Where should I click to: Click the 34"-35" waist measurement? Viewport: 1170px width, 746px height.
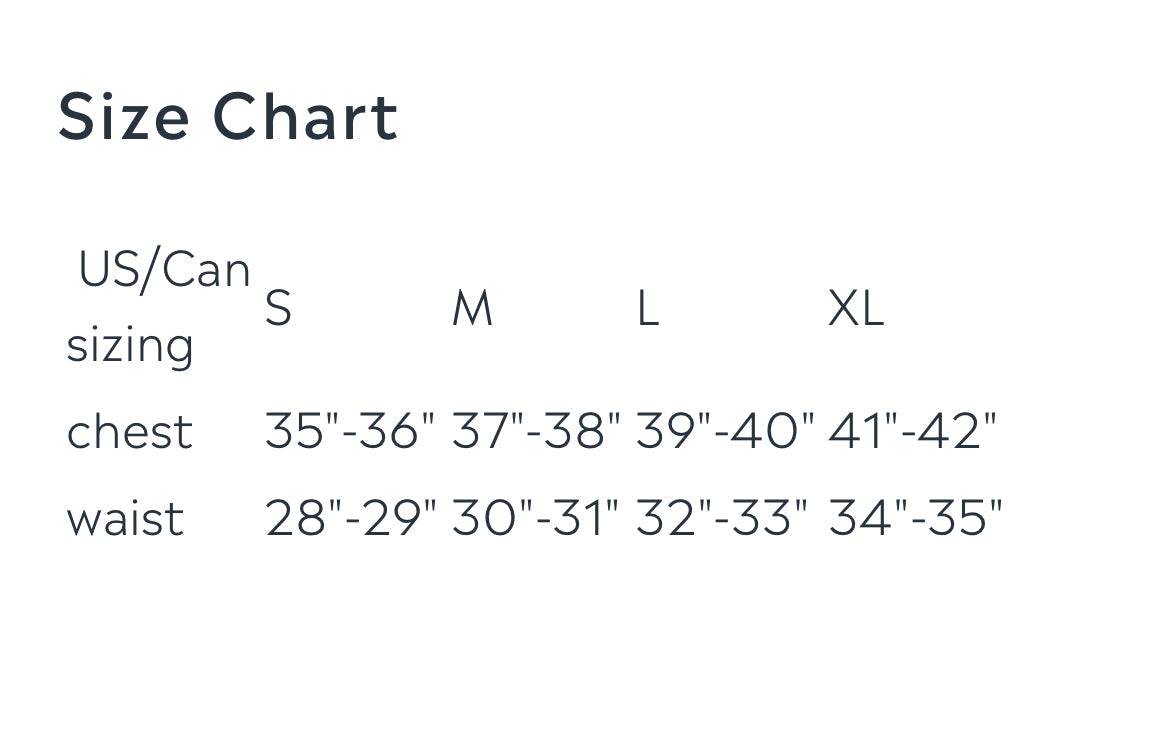[x=915, y=519]
